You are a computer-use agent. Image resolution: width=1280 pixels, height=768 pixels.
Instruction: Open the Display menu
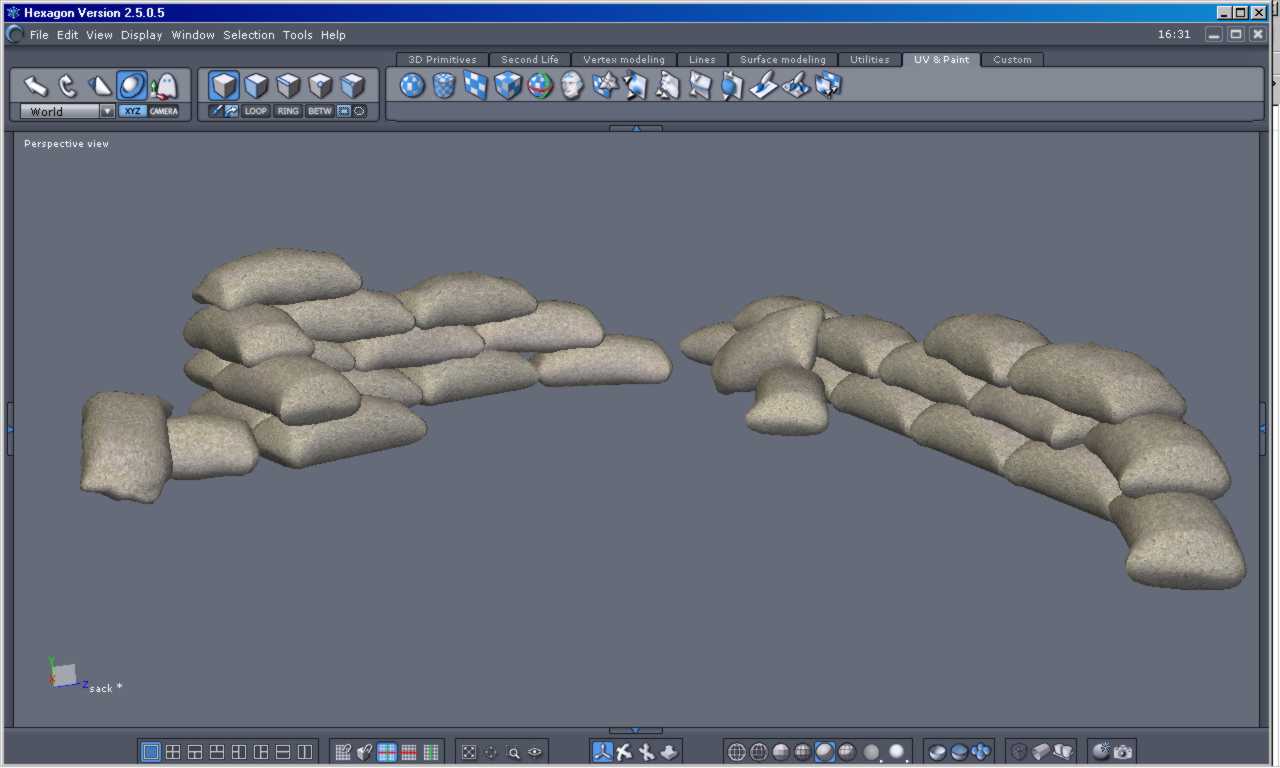point(142,35)
